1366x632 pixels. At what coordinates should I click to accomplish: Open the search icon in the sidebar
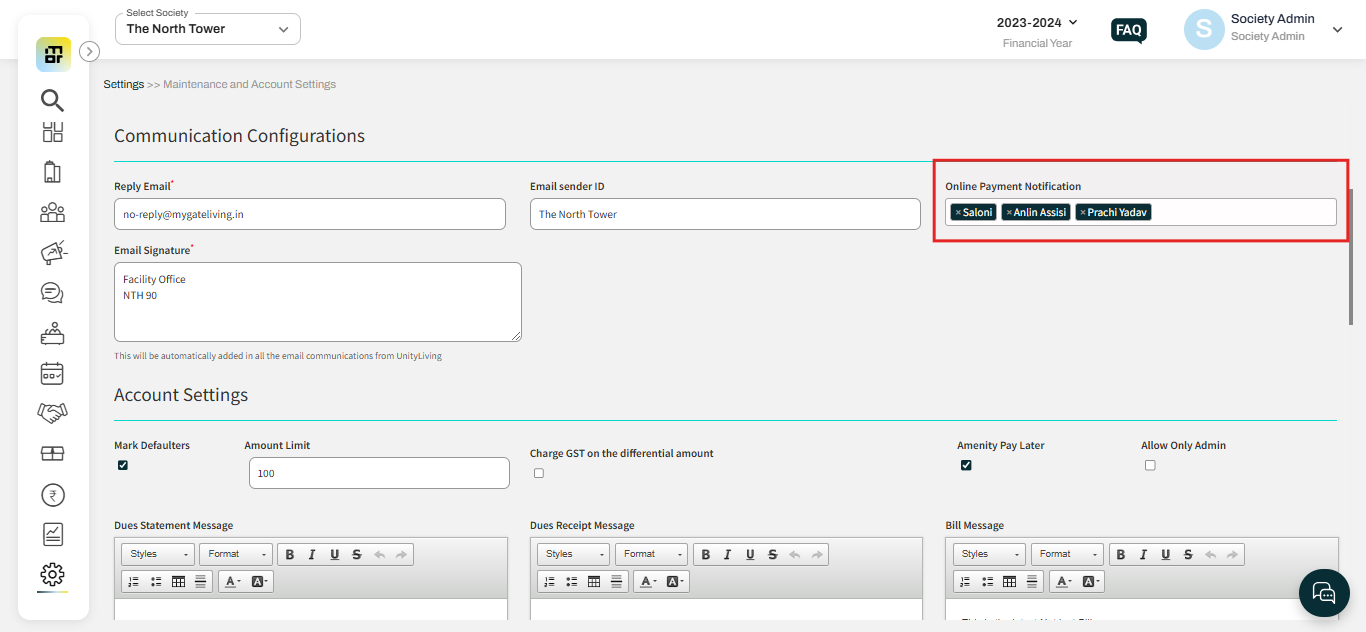(x=52, y=100)
